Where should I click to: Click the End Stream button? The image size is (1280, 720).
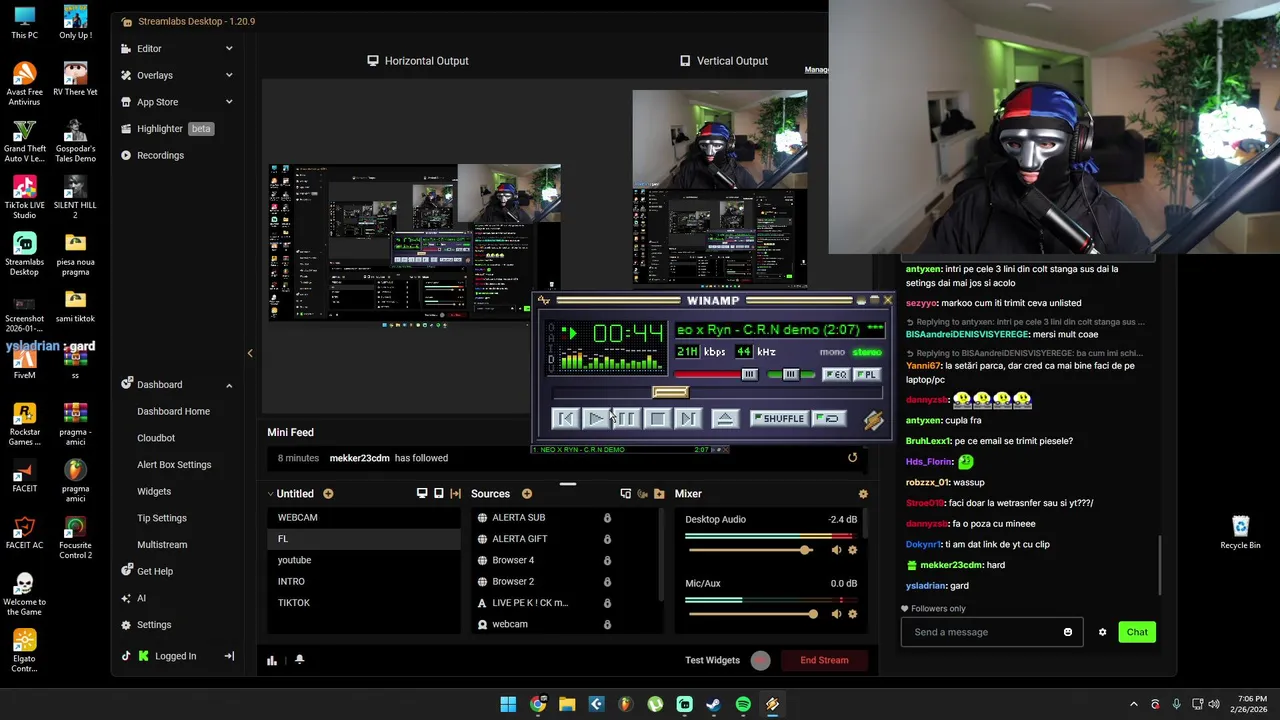coord(824,660)
